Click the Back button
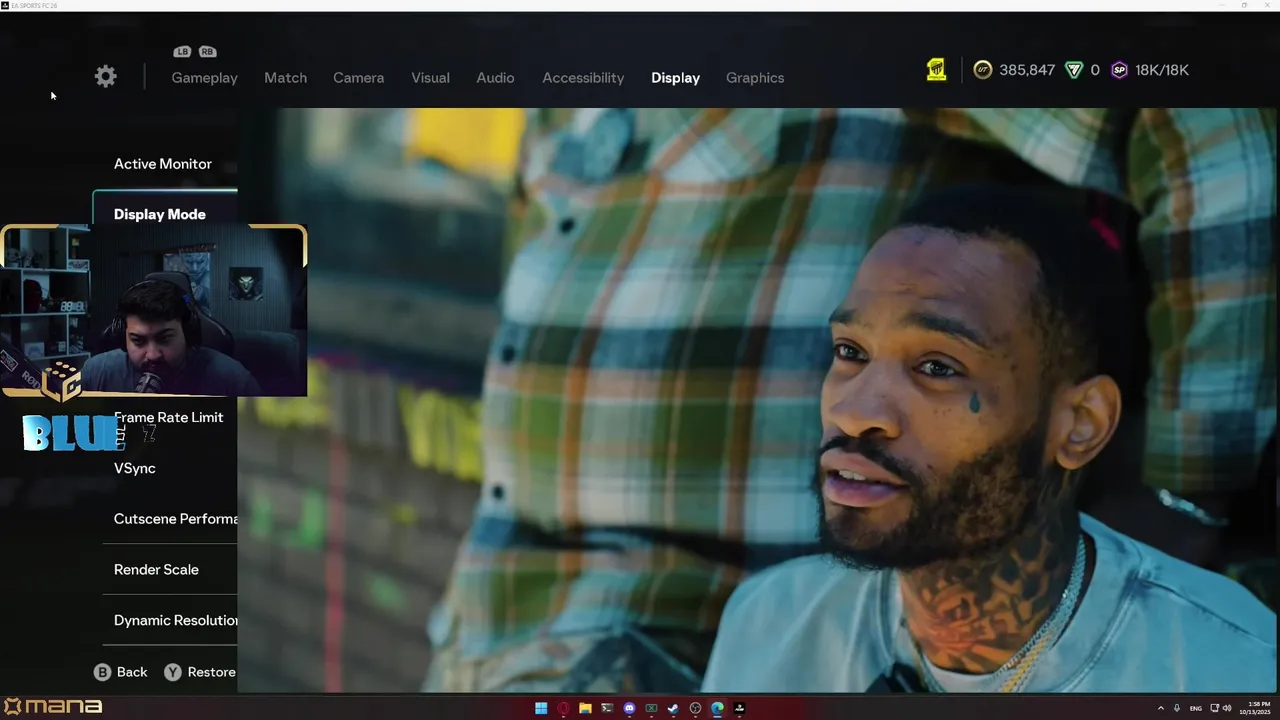 (120, 672)
